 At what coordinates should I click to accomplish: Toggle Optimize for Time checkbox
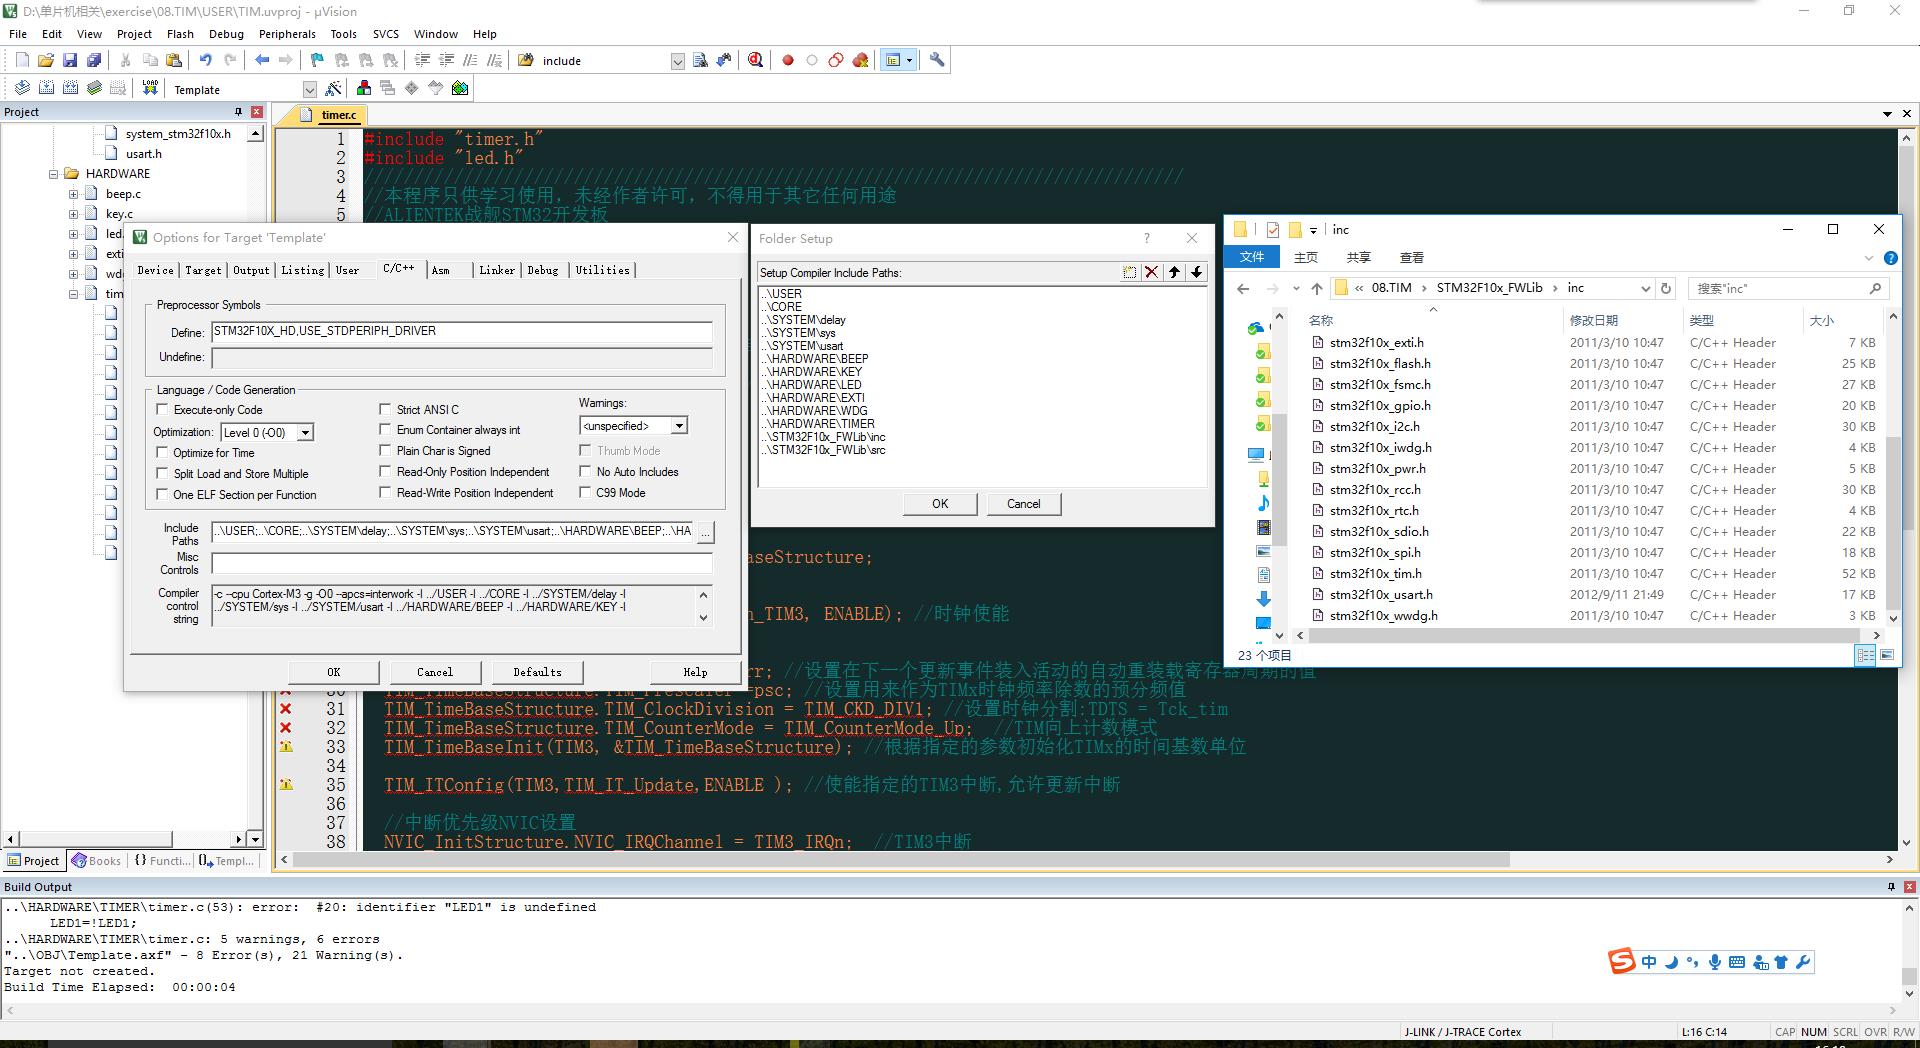coord(162,453)
